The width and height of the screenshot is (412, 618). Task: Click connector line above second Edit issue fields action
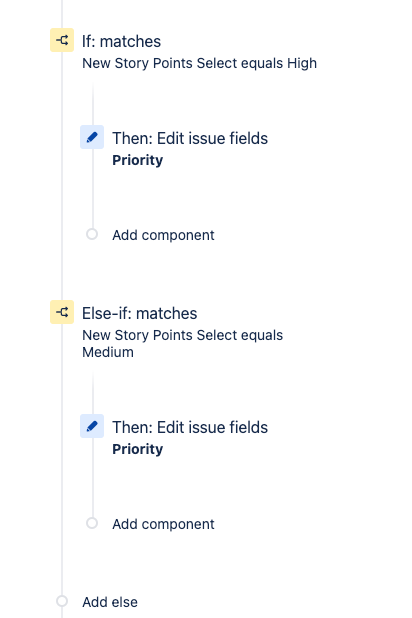tap(93, 393)
